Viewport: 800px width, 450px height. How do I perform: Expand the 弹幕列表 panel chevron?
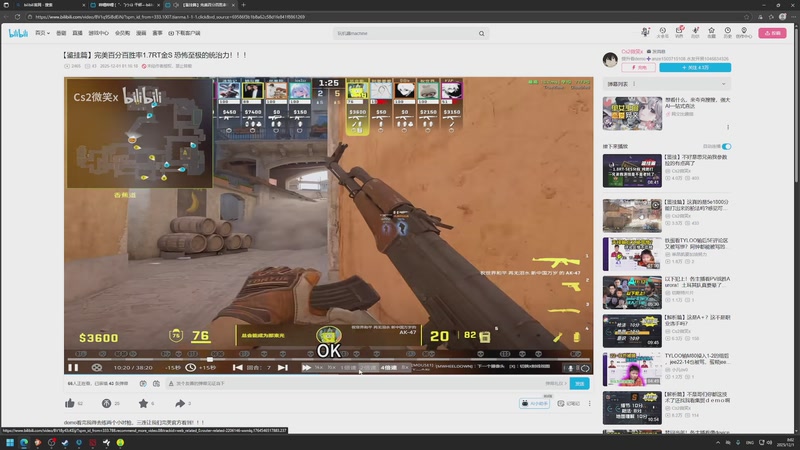click(723, 84)
